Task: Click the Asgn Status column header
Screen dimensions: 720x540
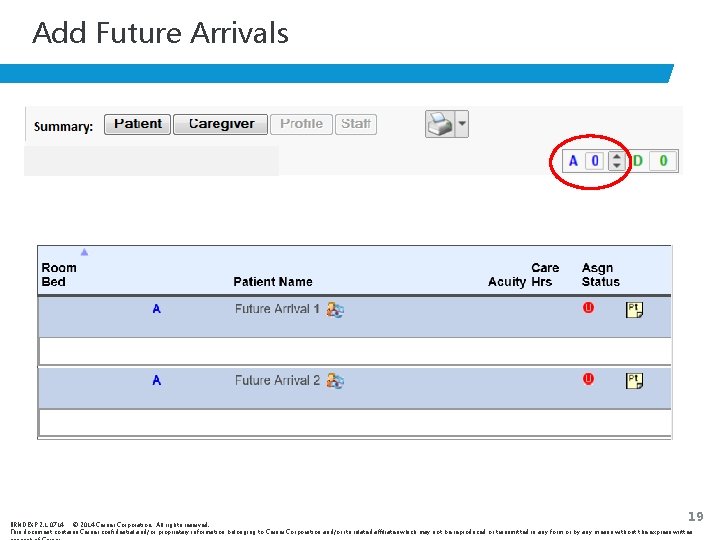Action: click(x=600, y=275)
